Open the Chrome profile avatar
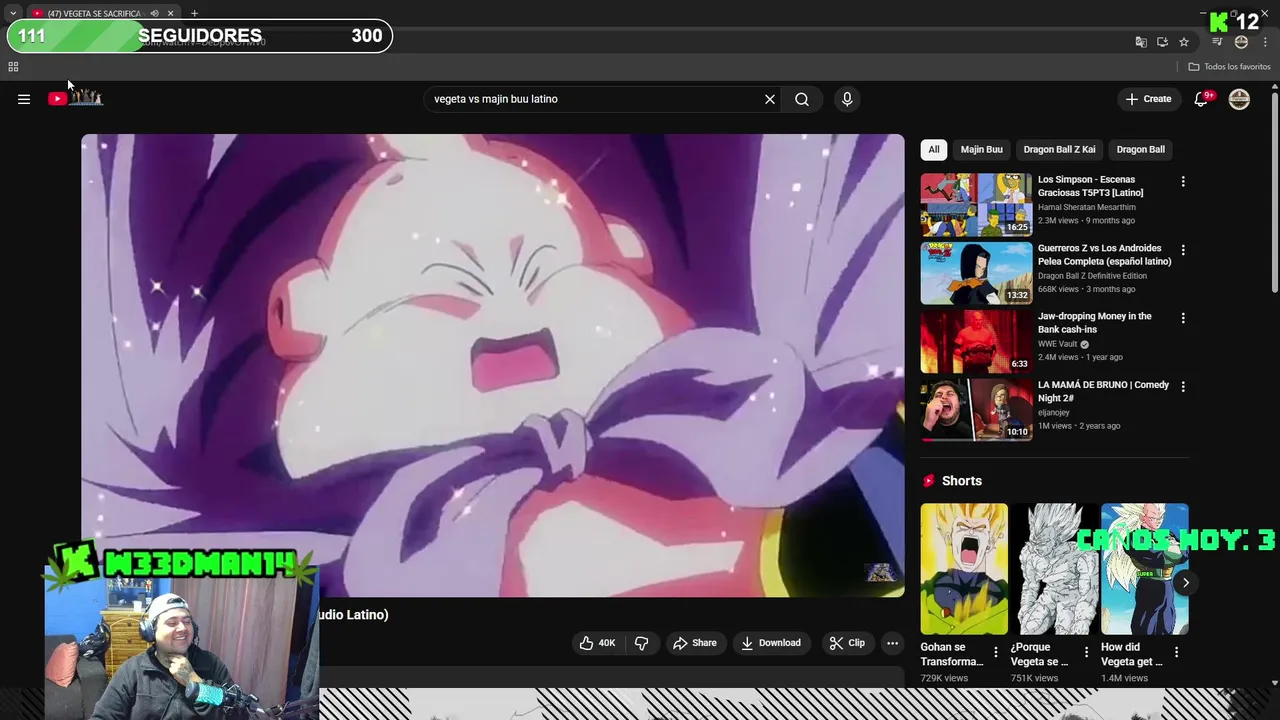This screenshot has width=1280, height=720. 1241,42
